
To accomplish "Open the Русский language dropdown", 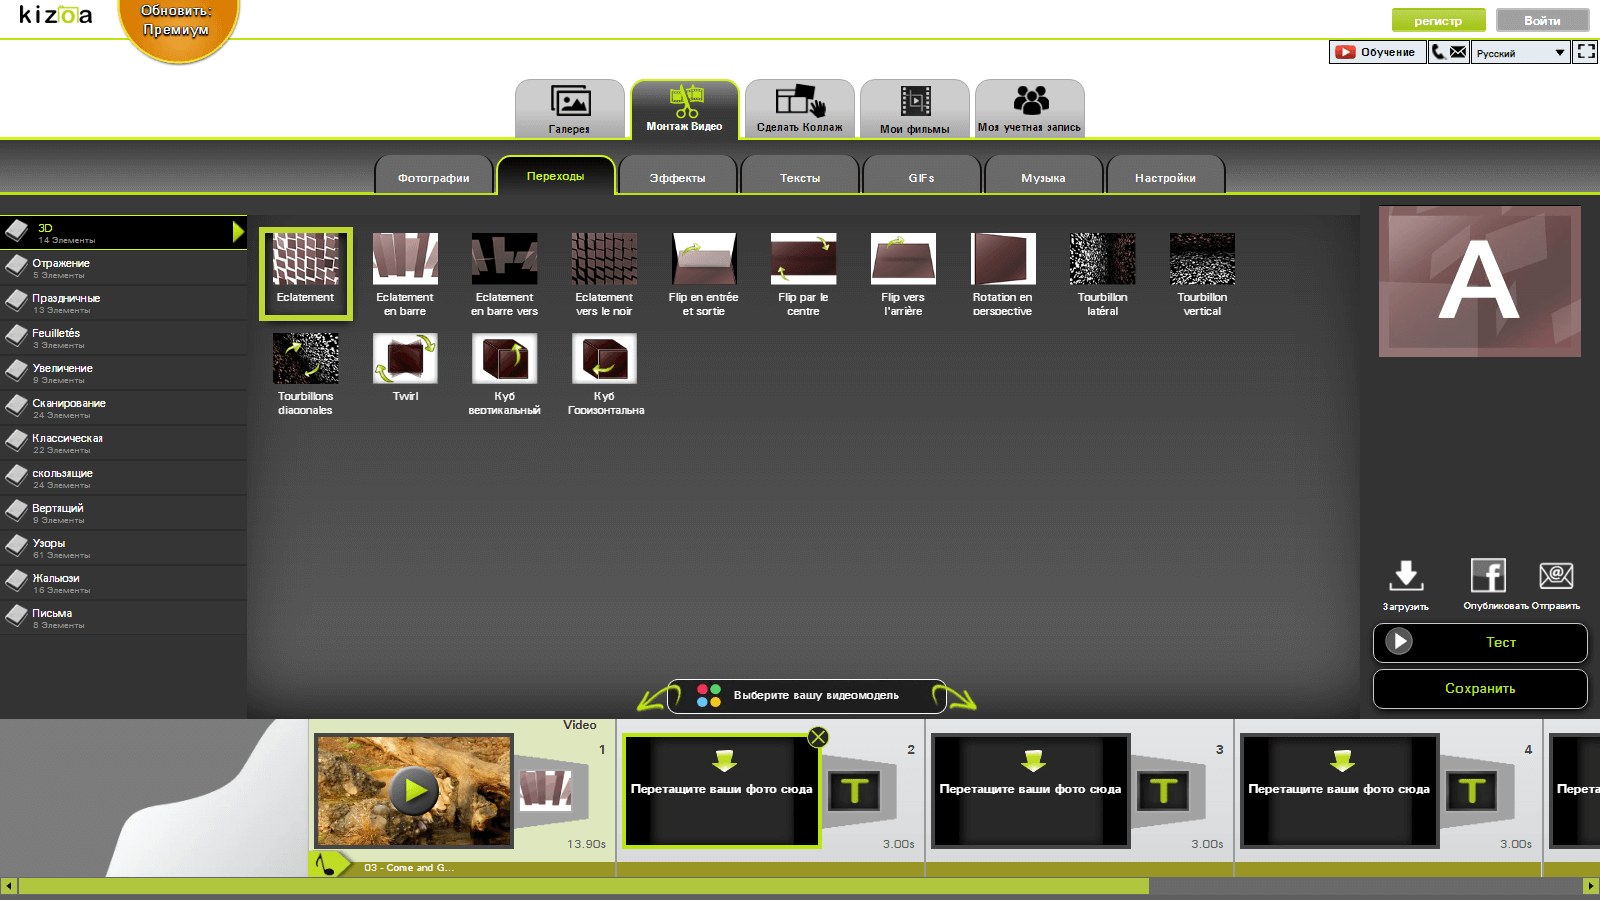I will tap(1520, 52).
